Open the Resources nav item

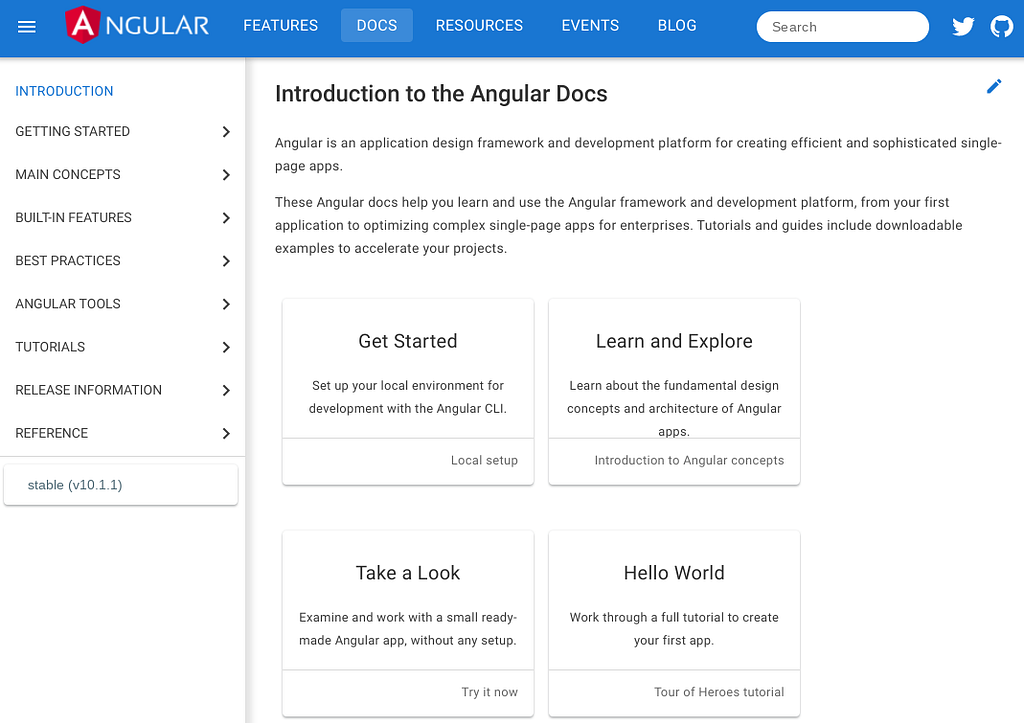[x=479, y=25]
